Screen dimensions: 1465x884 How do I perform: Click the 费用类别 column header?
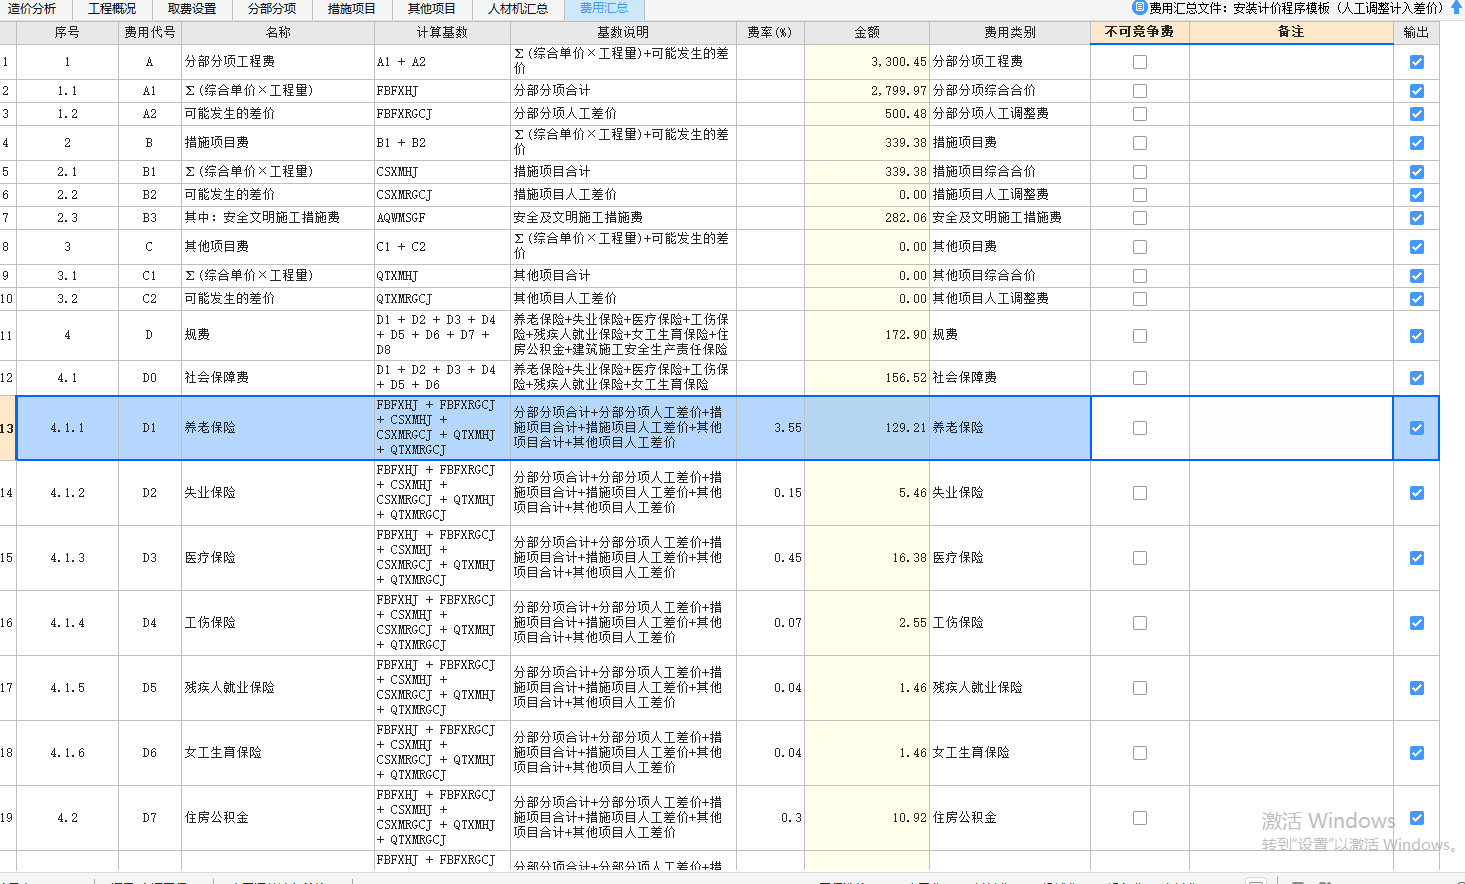click(x=1010, y=32)
